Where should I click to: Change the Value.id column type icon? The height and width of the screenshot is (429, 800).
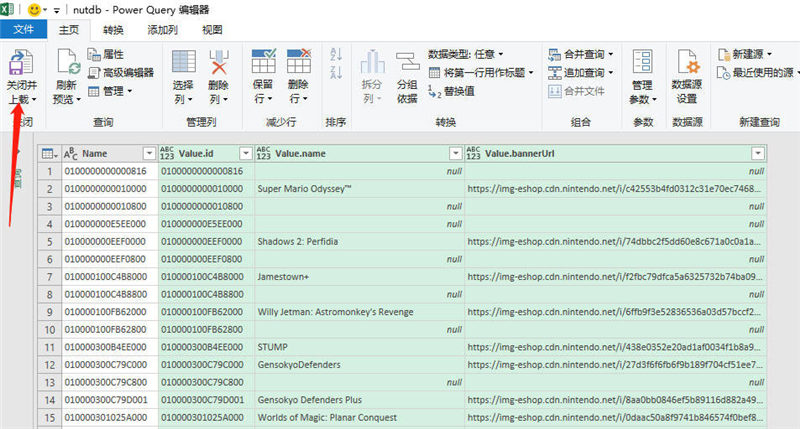click(167, 154)
